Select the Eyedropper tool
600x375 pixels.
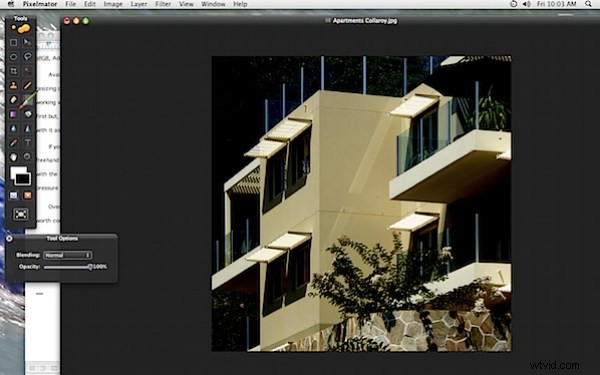pos(13,143)
